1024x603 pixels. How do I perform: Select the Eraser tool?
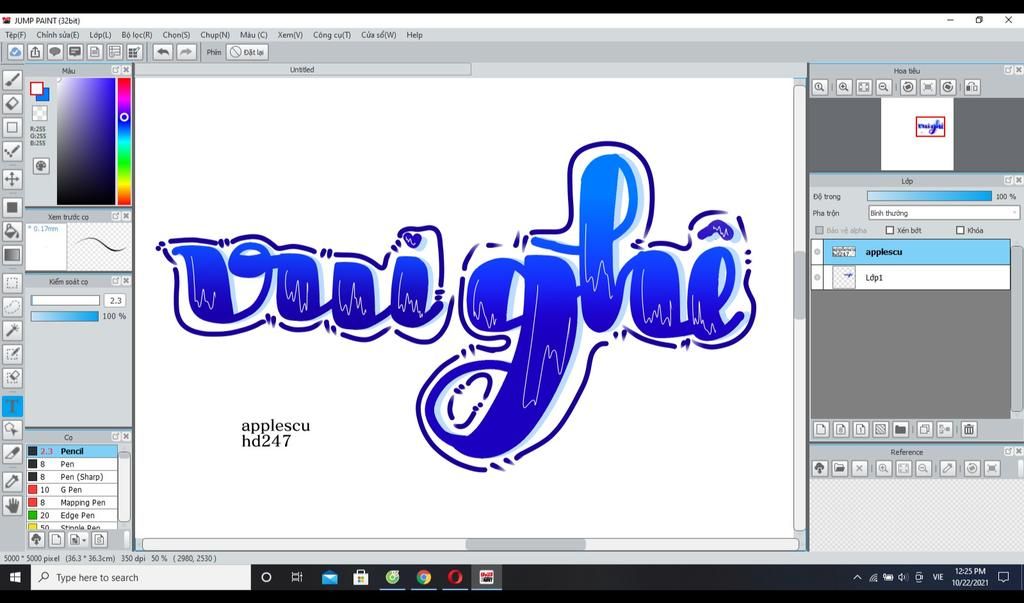12,103
